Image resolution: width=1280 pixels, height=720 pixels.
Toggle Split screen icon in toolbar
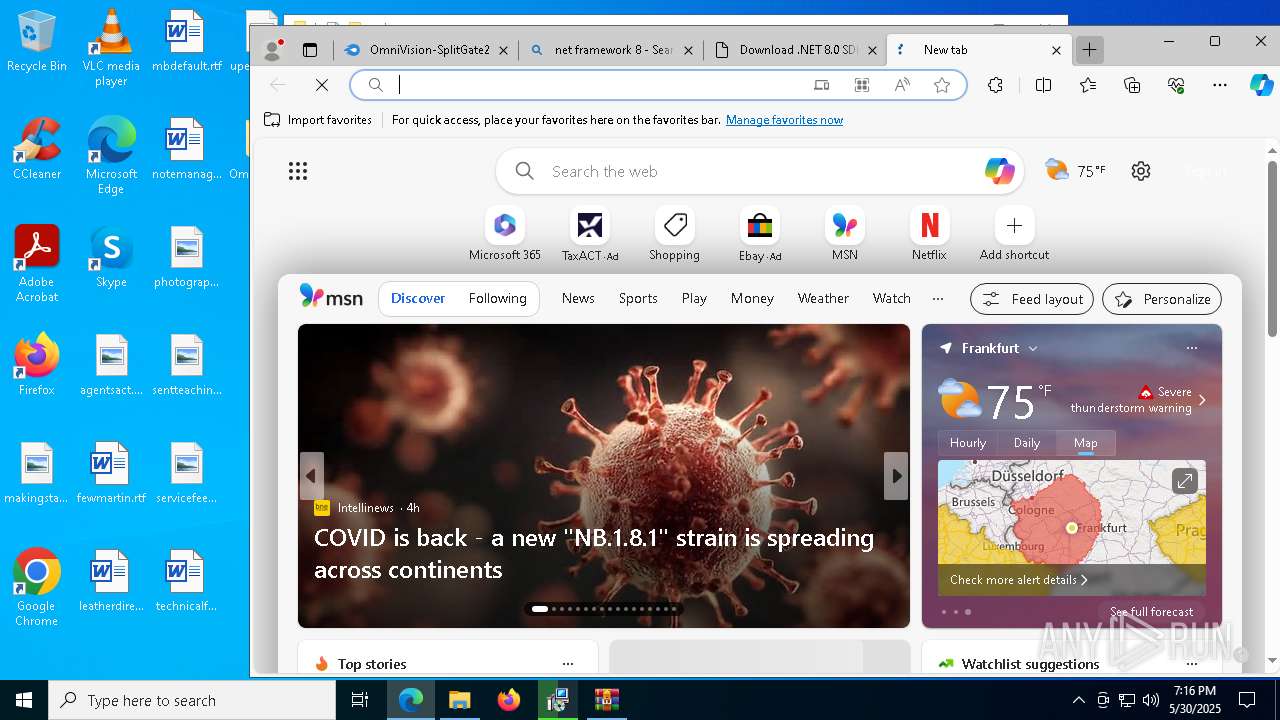coord(1043,85)
